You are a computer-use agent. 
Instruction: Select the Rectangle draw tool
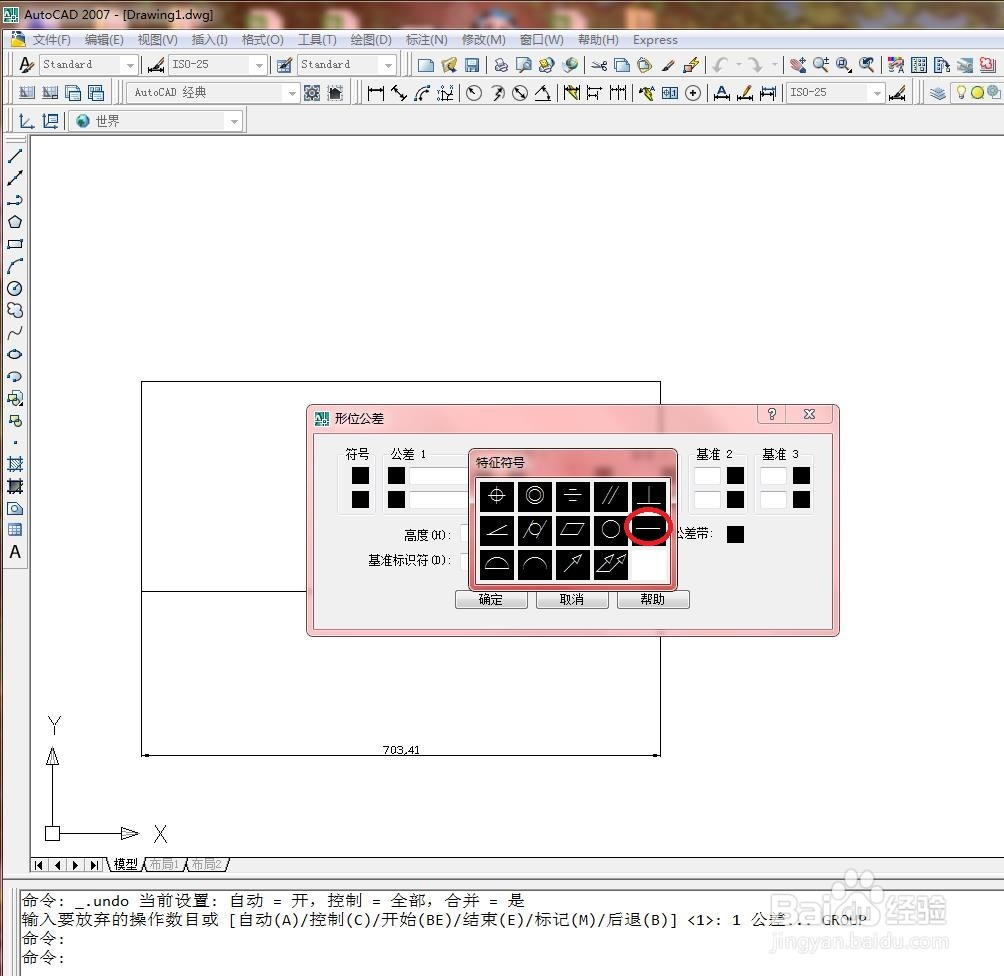(15, 244)
